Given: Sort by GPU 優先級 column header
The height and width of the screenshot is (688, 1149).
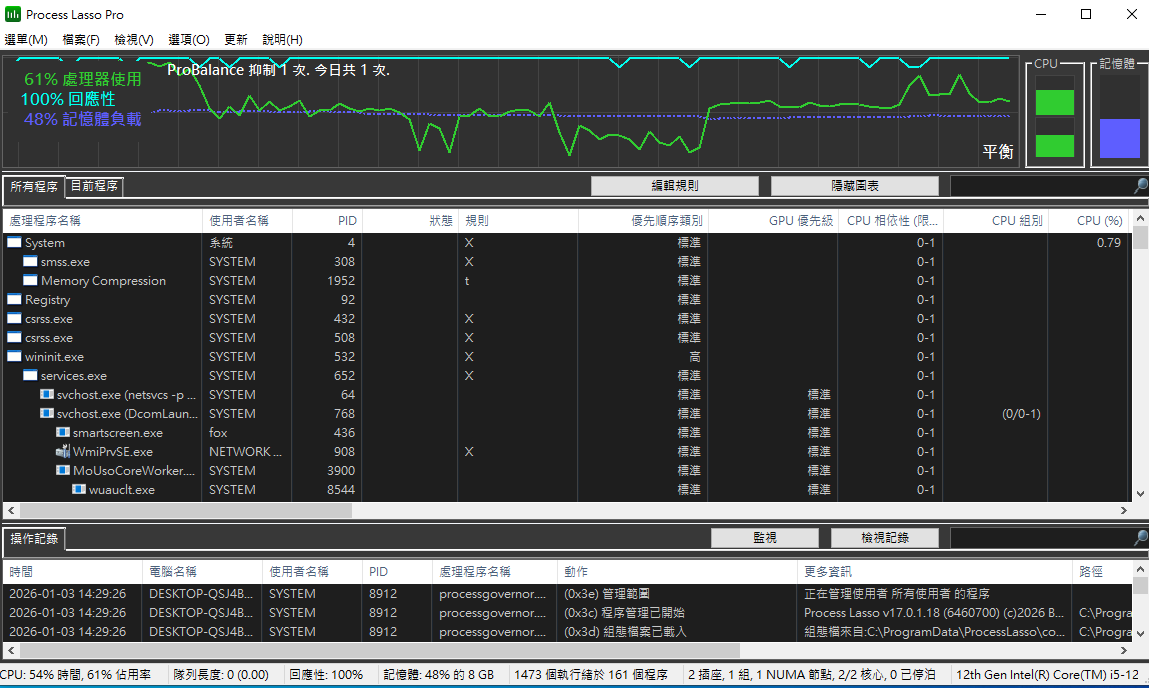Looking at the screenshot, I should 773,221.
